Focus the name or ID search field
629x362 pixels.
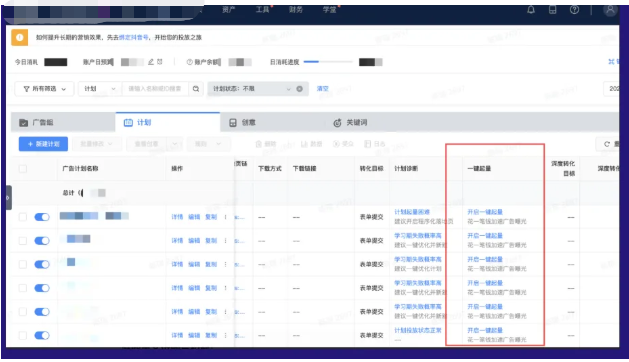coord(155,89)
